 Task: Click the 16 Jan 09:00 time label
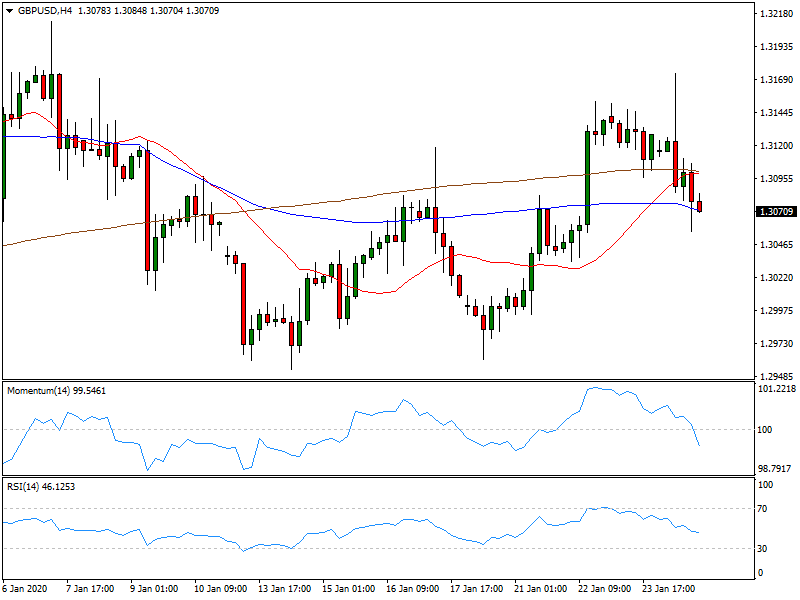pos(413,589)
